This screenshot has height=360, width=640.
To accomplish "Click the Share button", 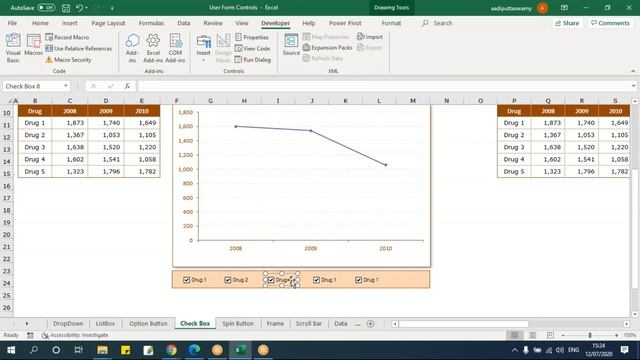I will point(567,23).
